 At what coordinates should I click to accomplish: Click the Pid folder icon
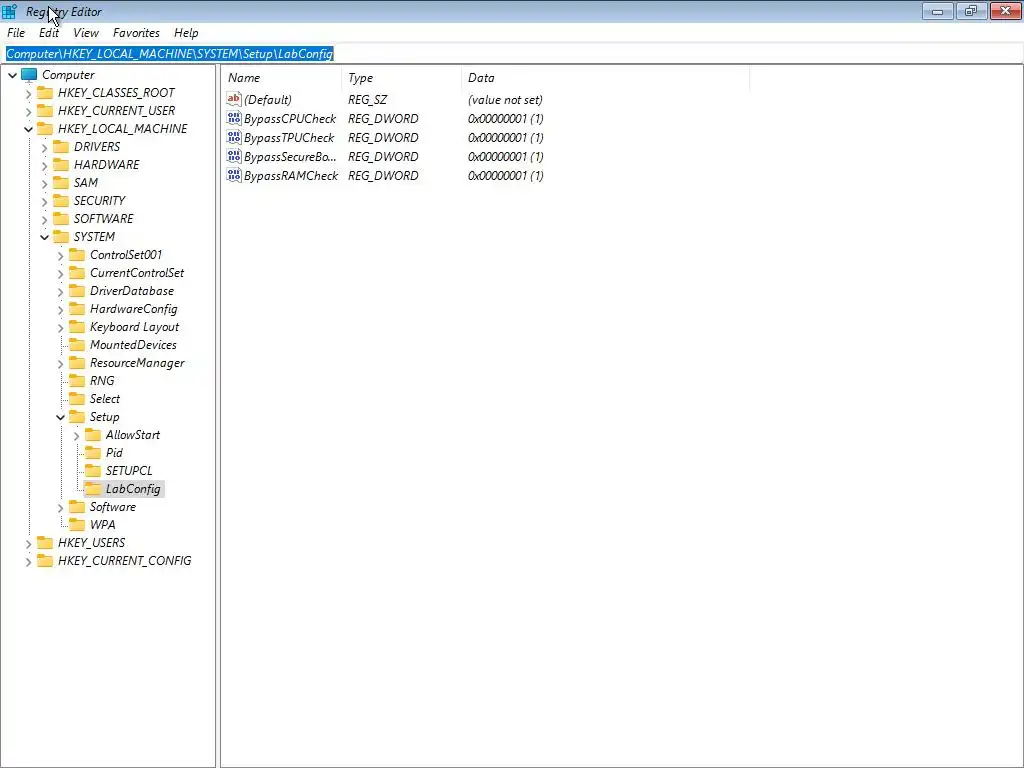[x=93, y=453]
